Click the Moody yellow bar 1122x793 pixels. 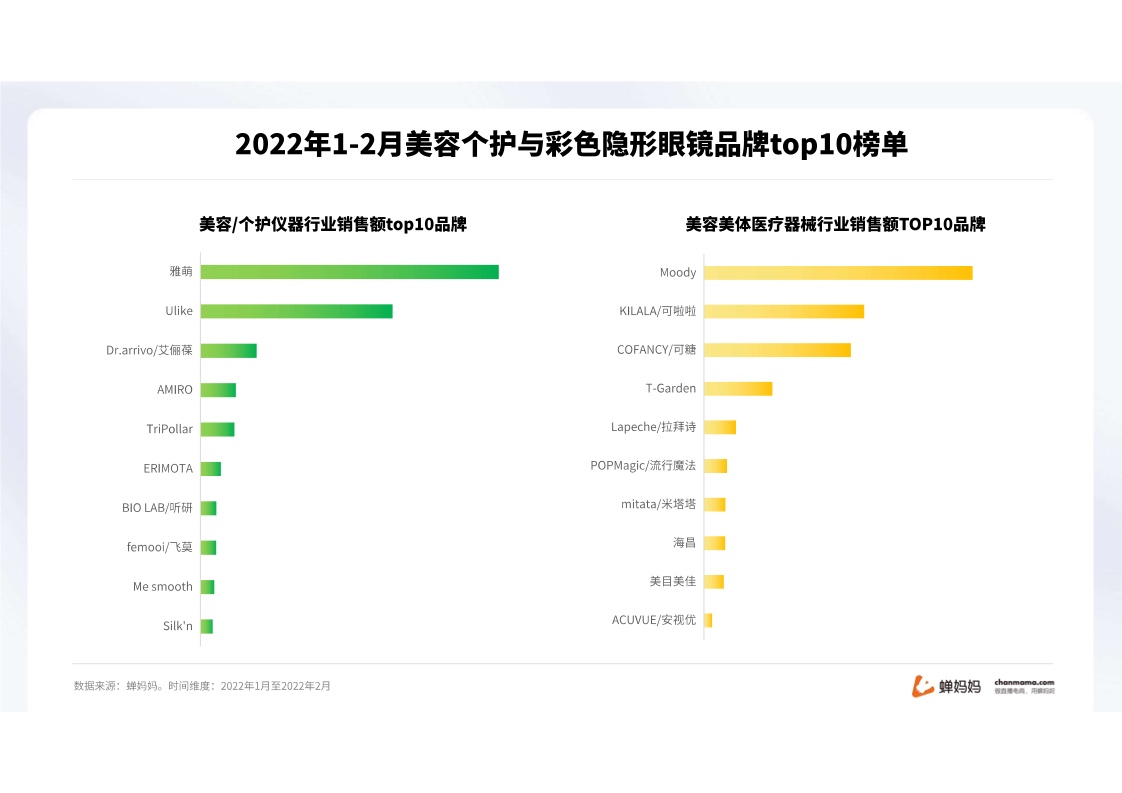pyautogui.click(x=838, y=273)
